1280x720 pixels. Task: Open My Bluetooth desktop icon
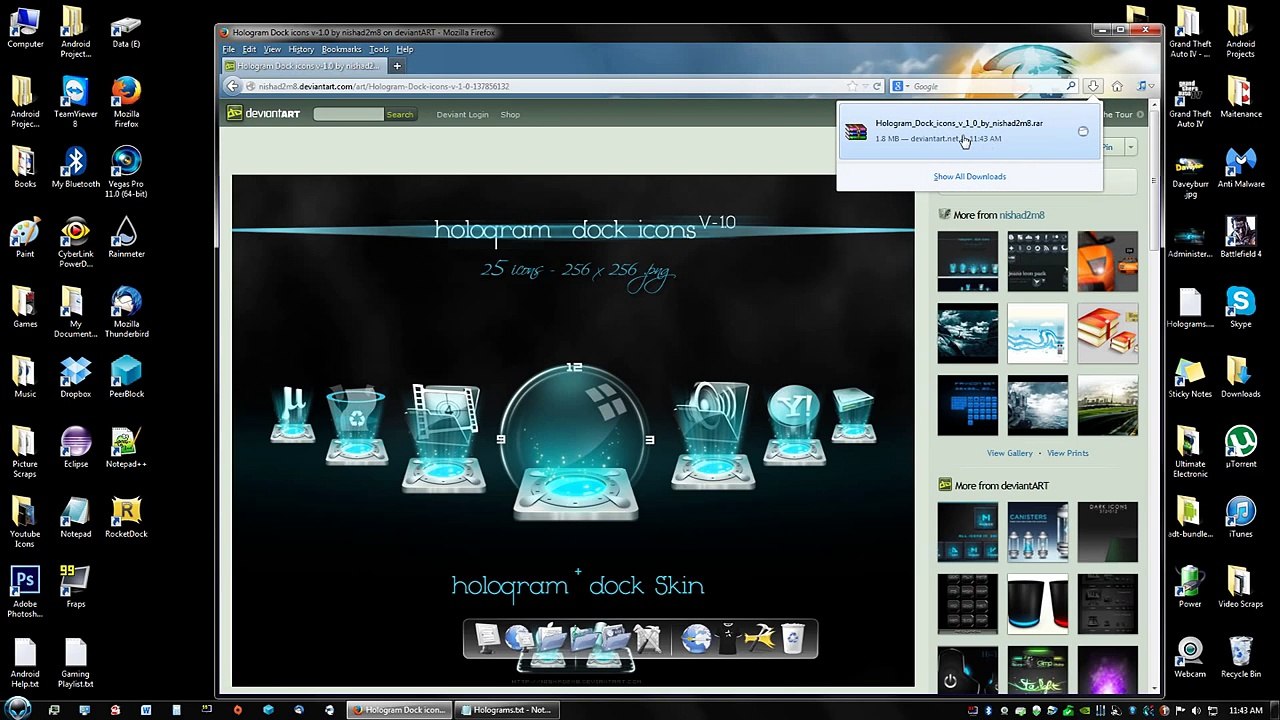(x=75, y=168)
